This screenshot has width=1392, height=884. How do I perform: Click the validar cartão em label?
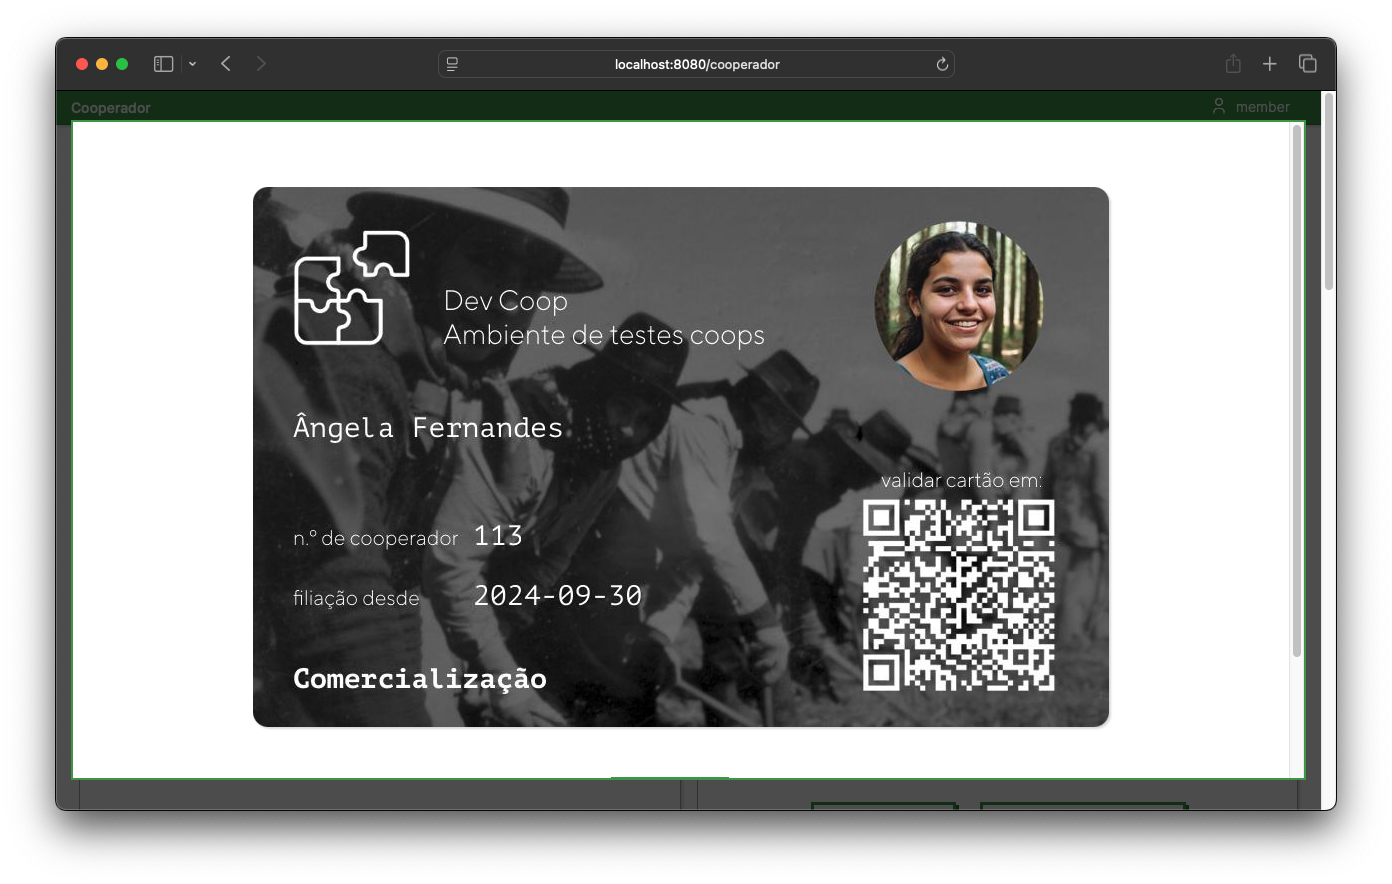pyautogui.click(x=961, y=481)
